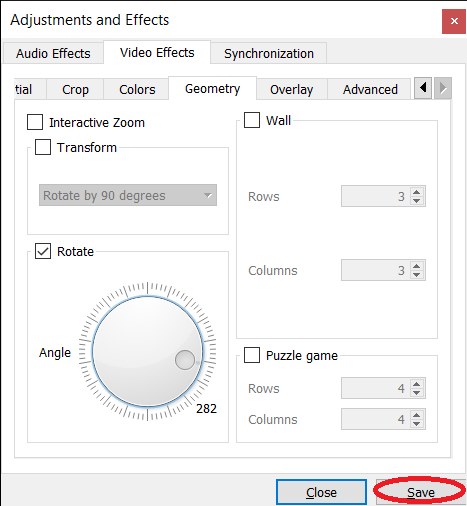Switch to the Audio Effects tab

53,53
